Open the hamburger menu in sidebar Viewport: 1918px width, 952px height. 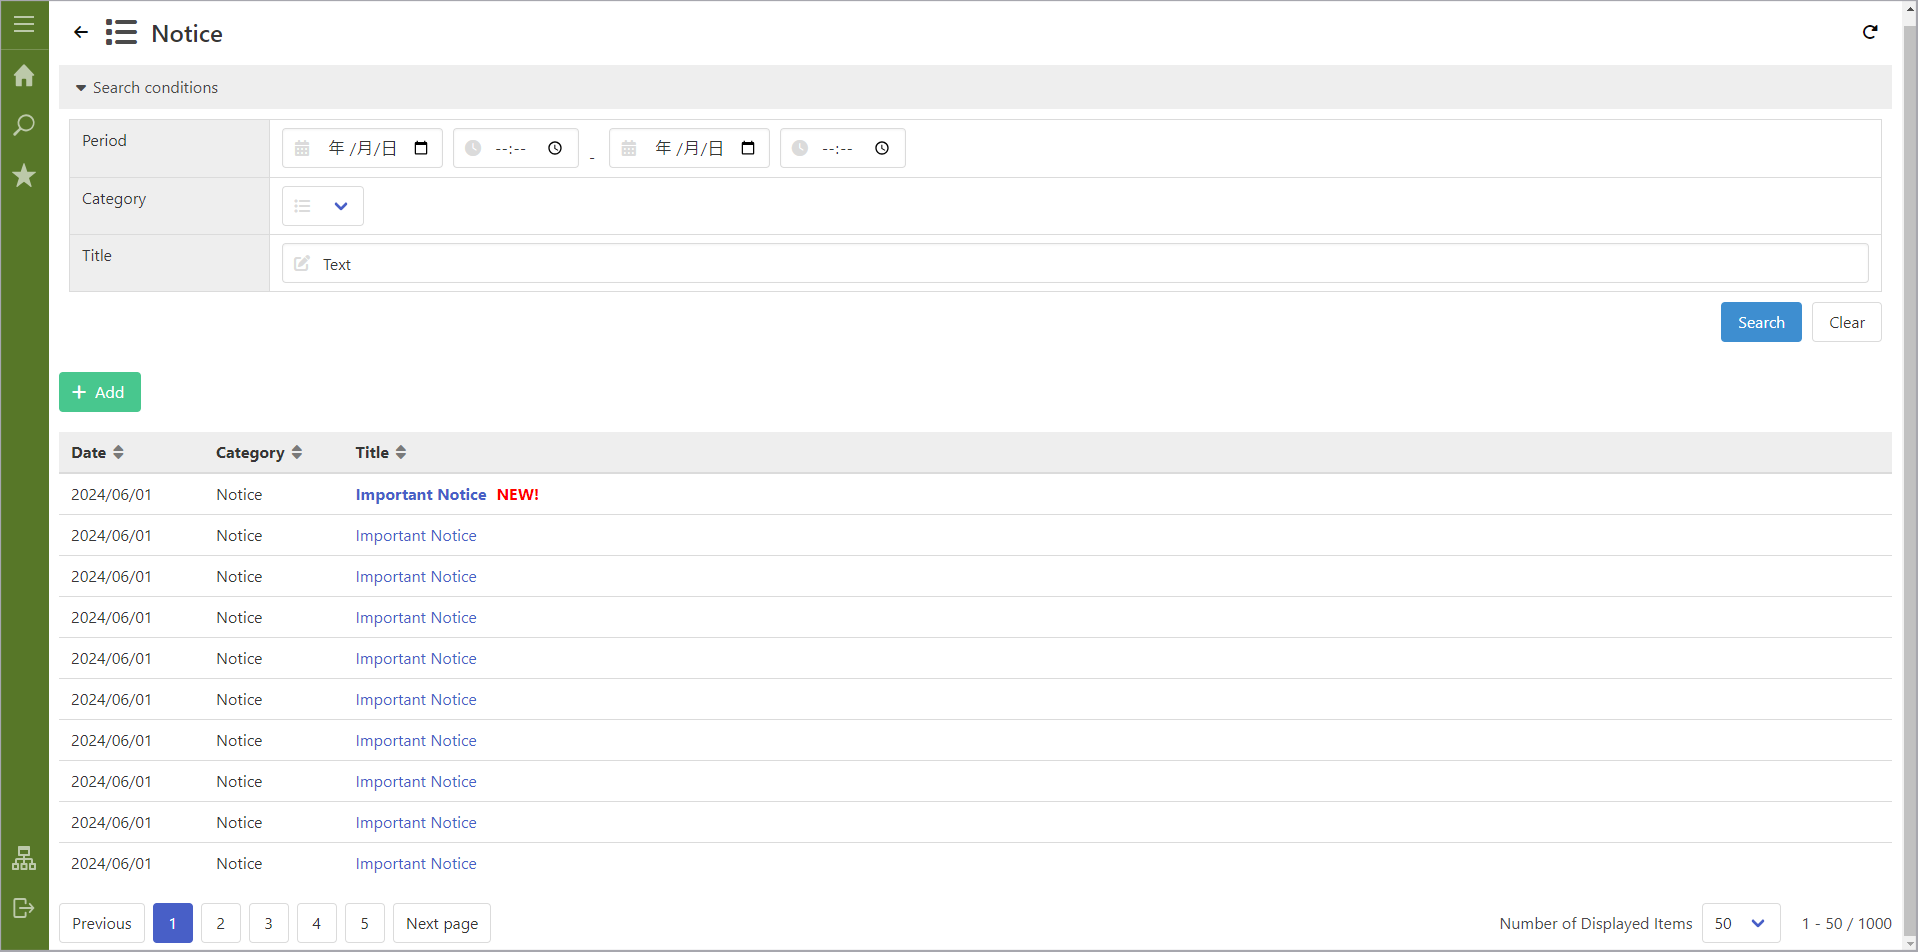[x=24, y=24]
